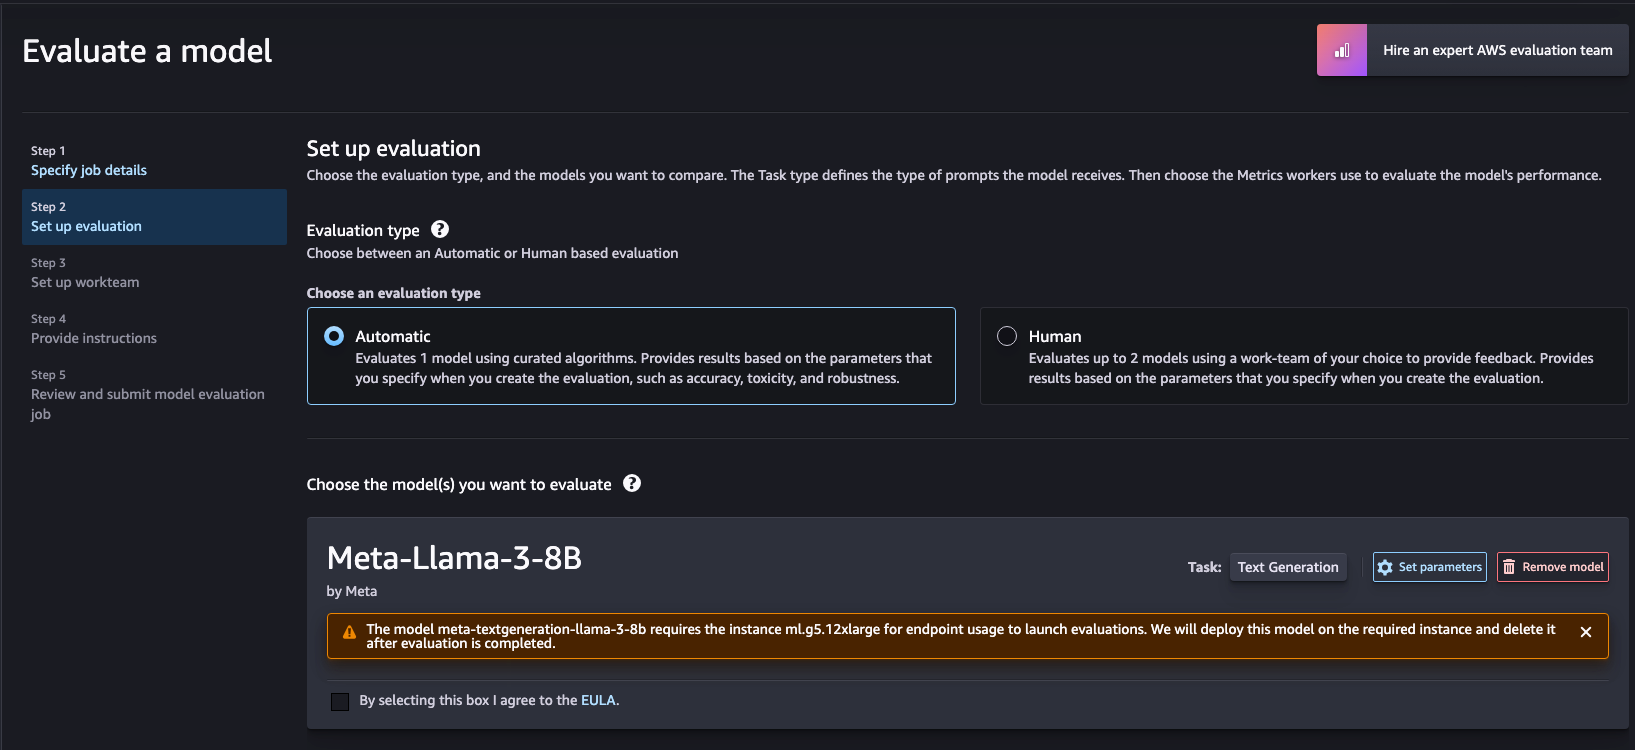Click the Set parameters button

point(1430,567)
